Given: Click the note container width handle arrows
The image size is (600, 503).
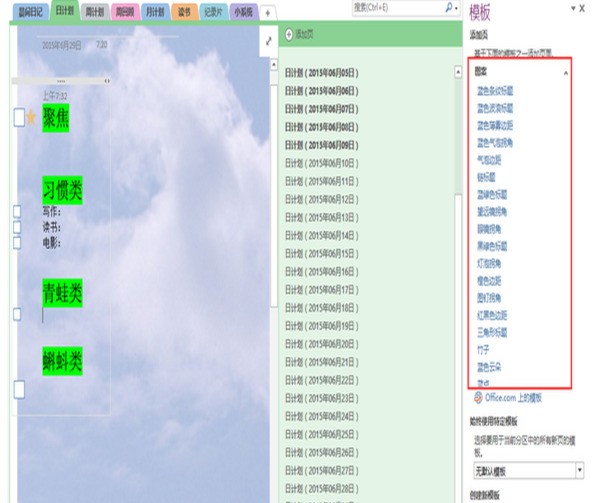Looking at the screenshot, I should (107, 81).
